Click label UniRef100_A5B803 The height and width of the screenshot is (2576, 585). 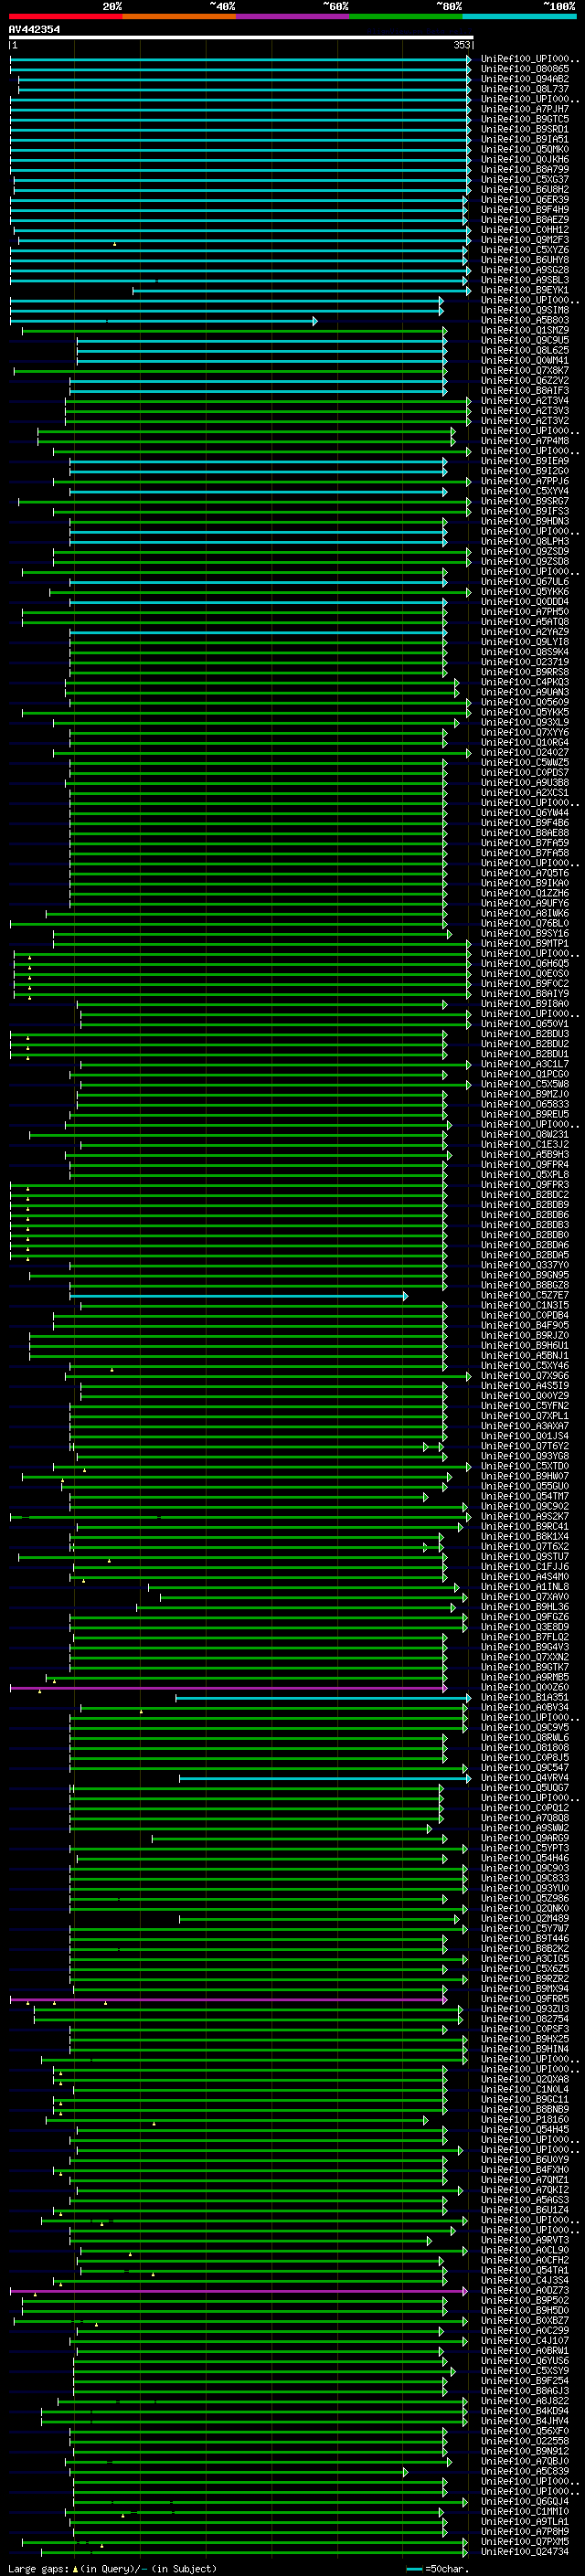pos(525,320)
